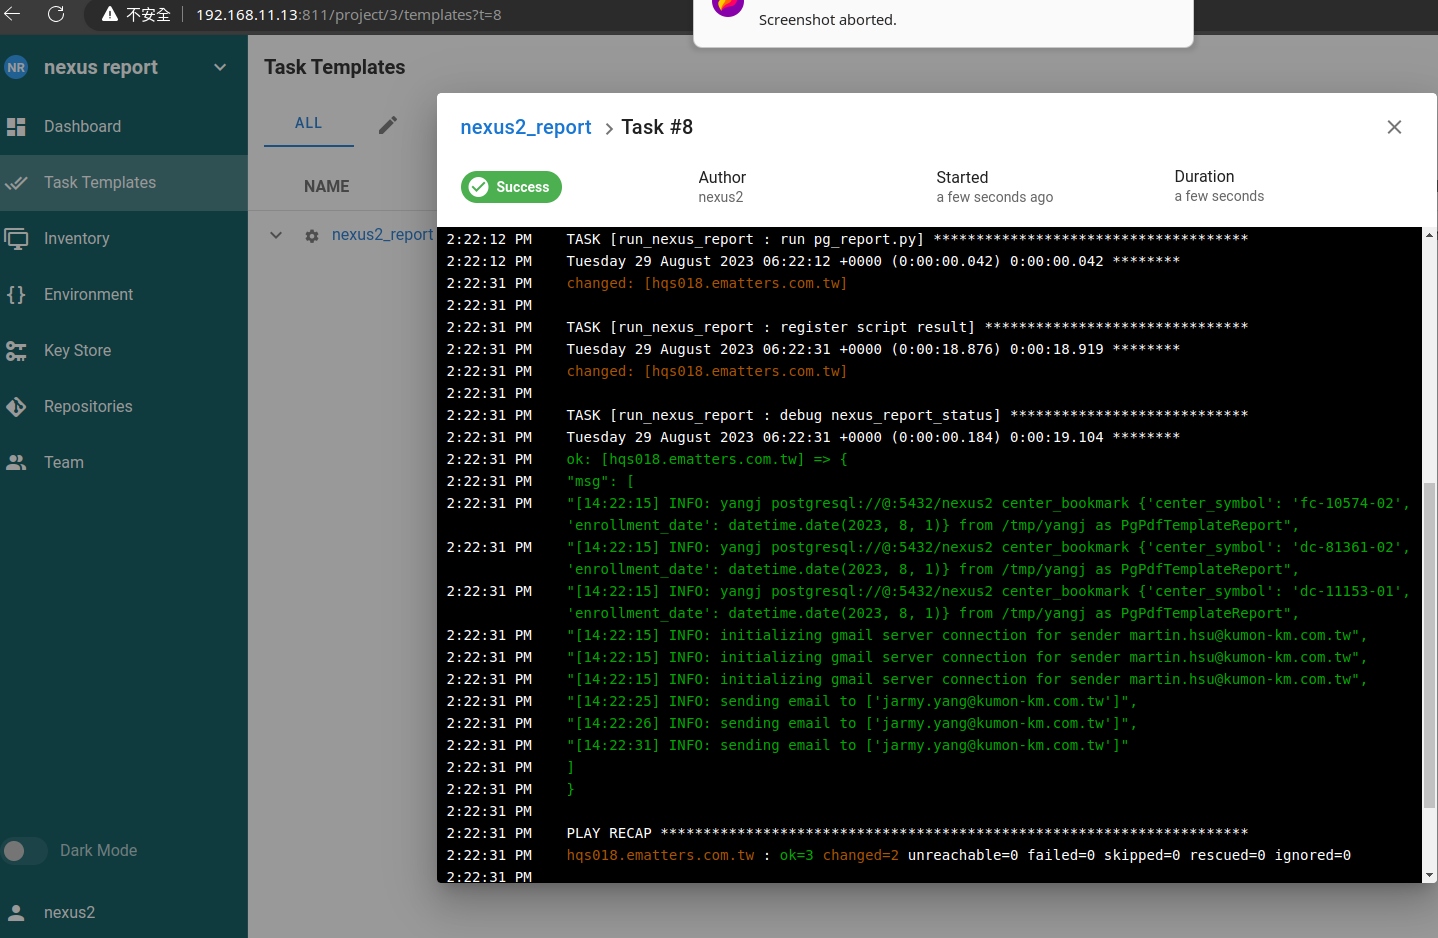Click the Dashboard icon in sidebar
This screenshot has height=938, width=1438.
16,127
